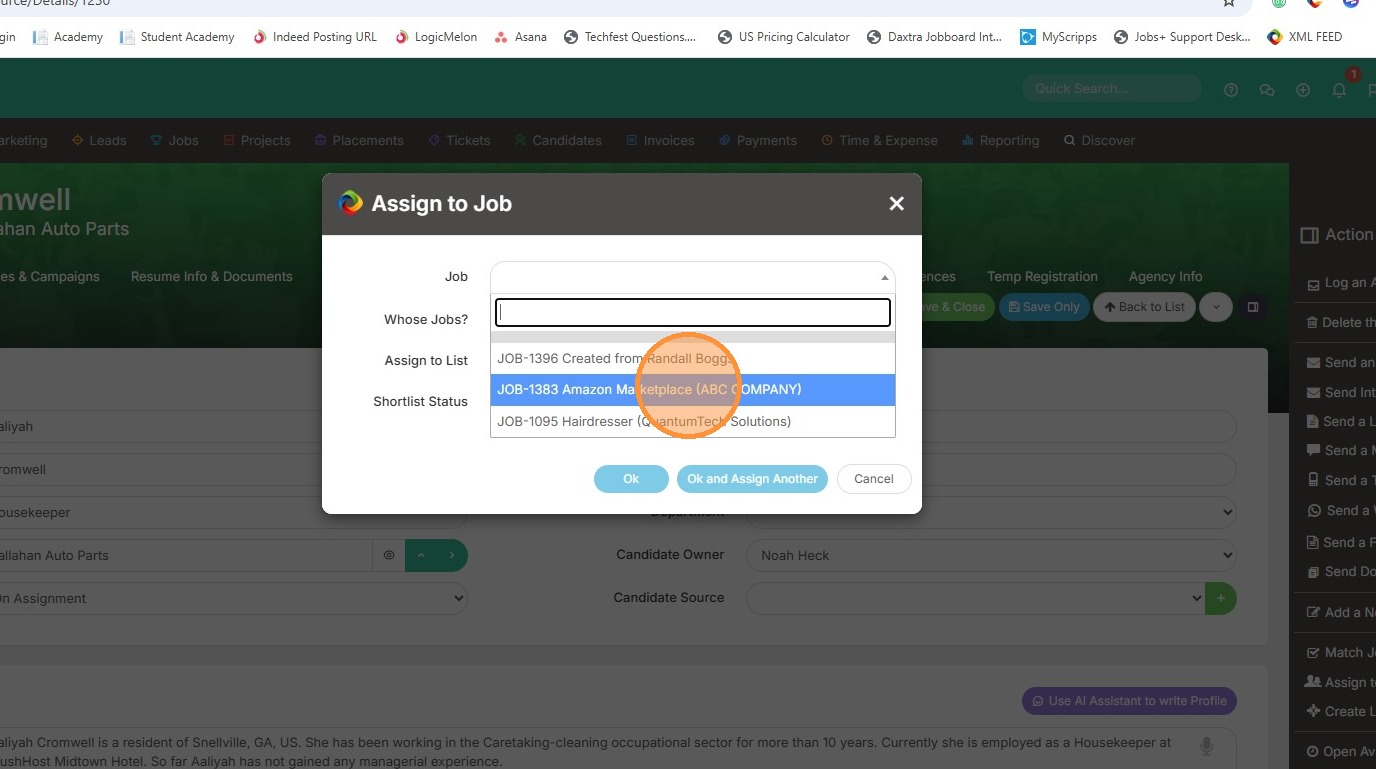Click Create L... action
Viewport: 1376px width, 769px height.
pyautogui.click(x=1341, y=711)
